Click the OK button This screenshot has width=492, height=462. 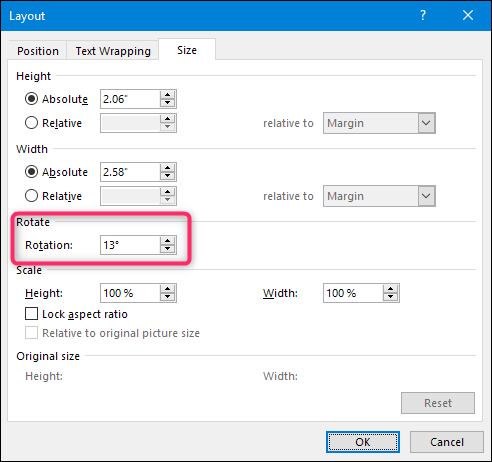coord(363,442)
